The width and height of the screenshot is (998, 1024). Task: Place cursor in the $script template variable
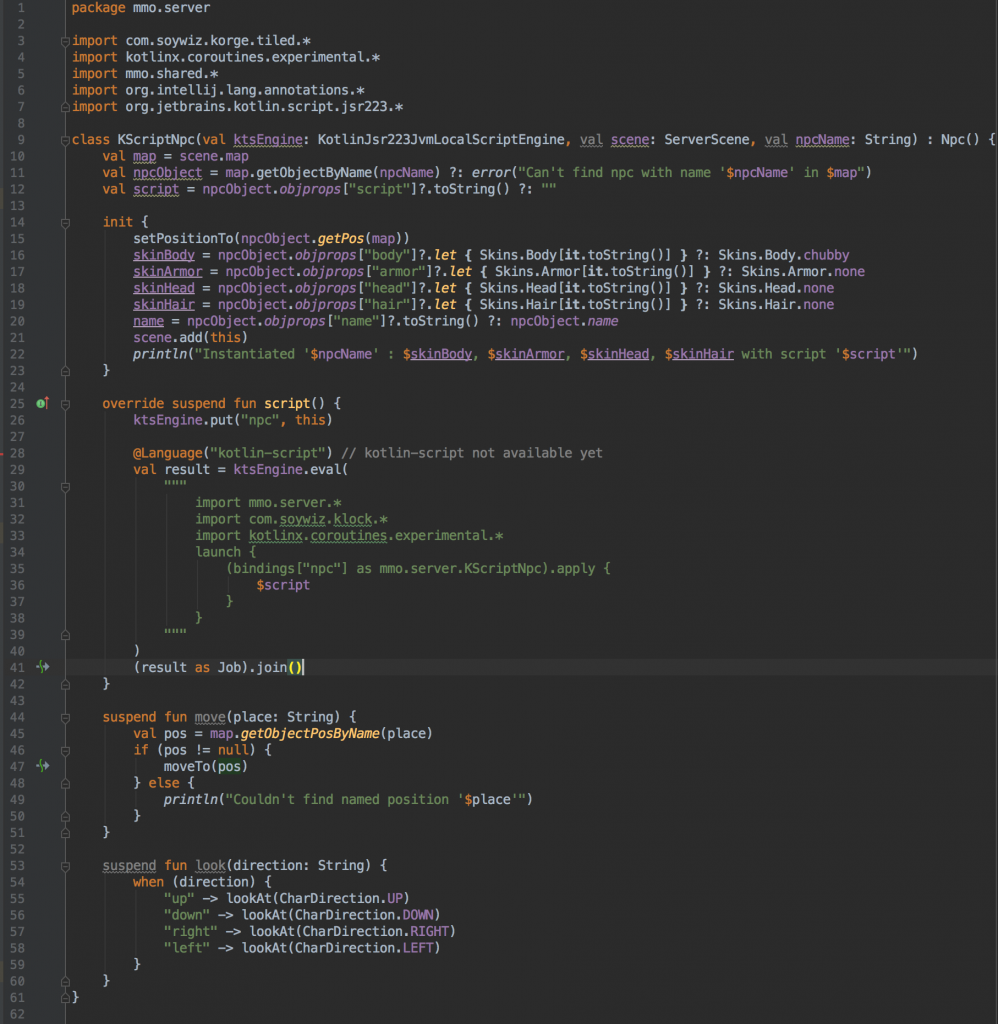click(x=283, y=585)
